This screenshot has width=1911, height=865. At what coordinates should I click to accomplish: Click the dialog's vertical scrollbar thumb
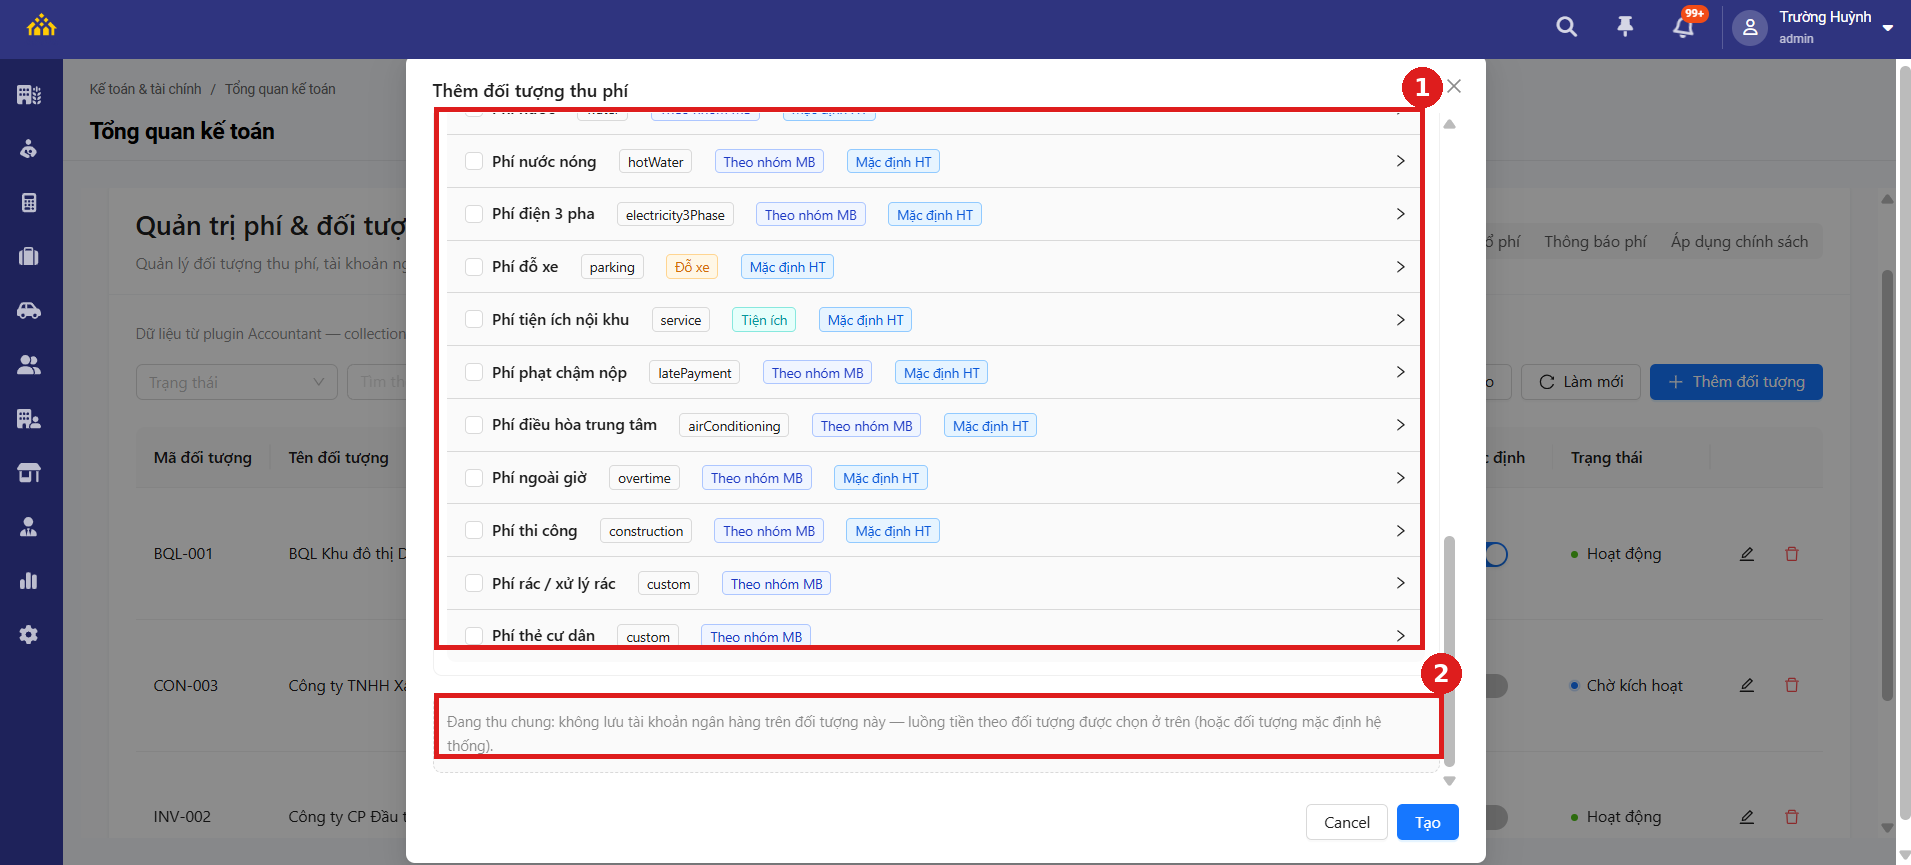(x=1449, y=651)
